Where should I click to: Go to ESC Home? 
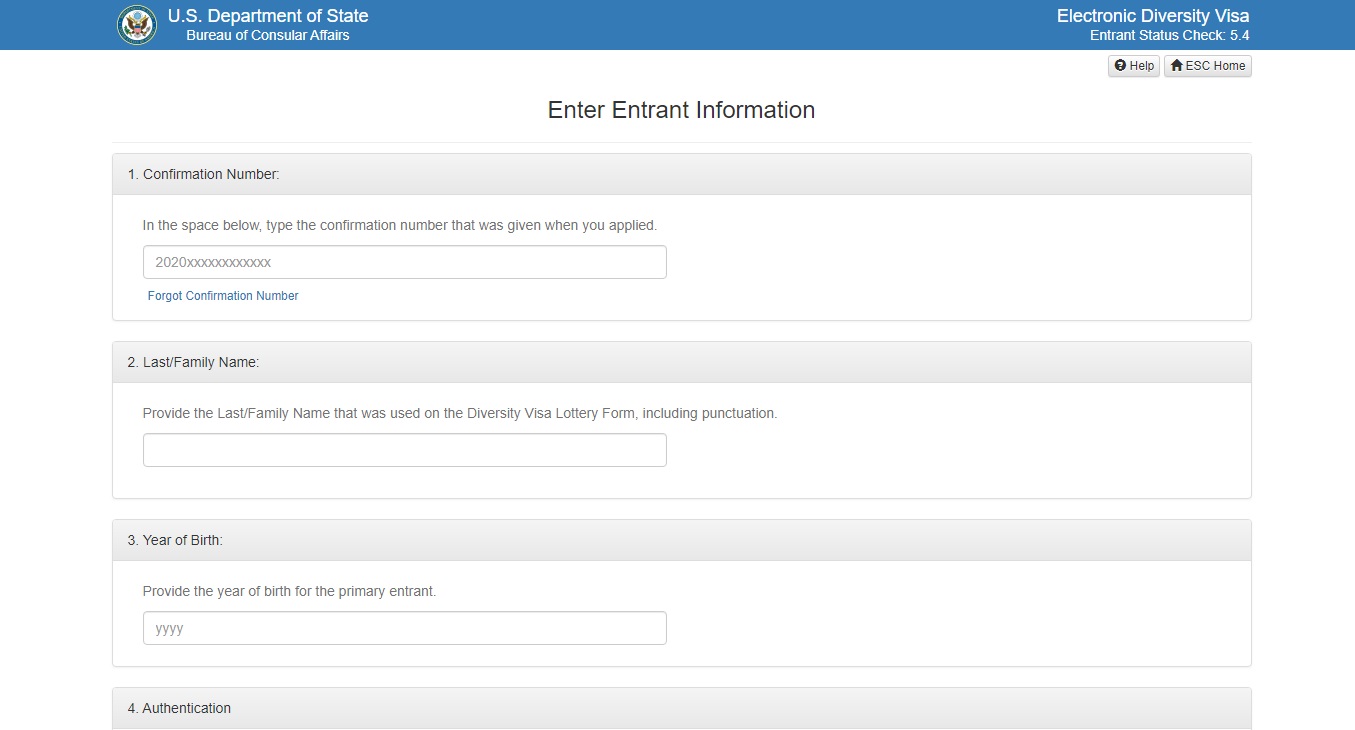[x=1208, y=66]
